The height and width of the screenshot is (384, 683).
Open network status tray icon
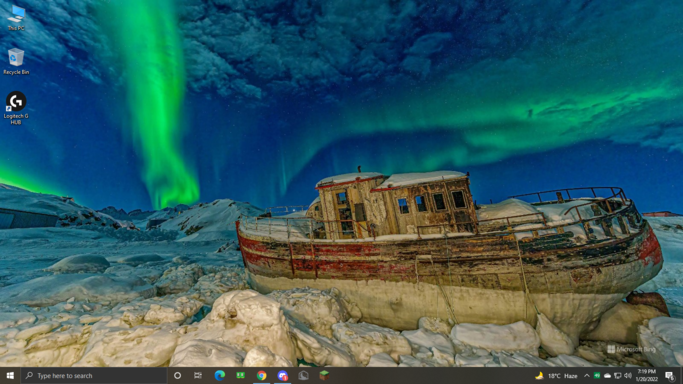pos(618,376)
